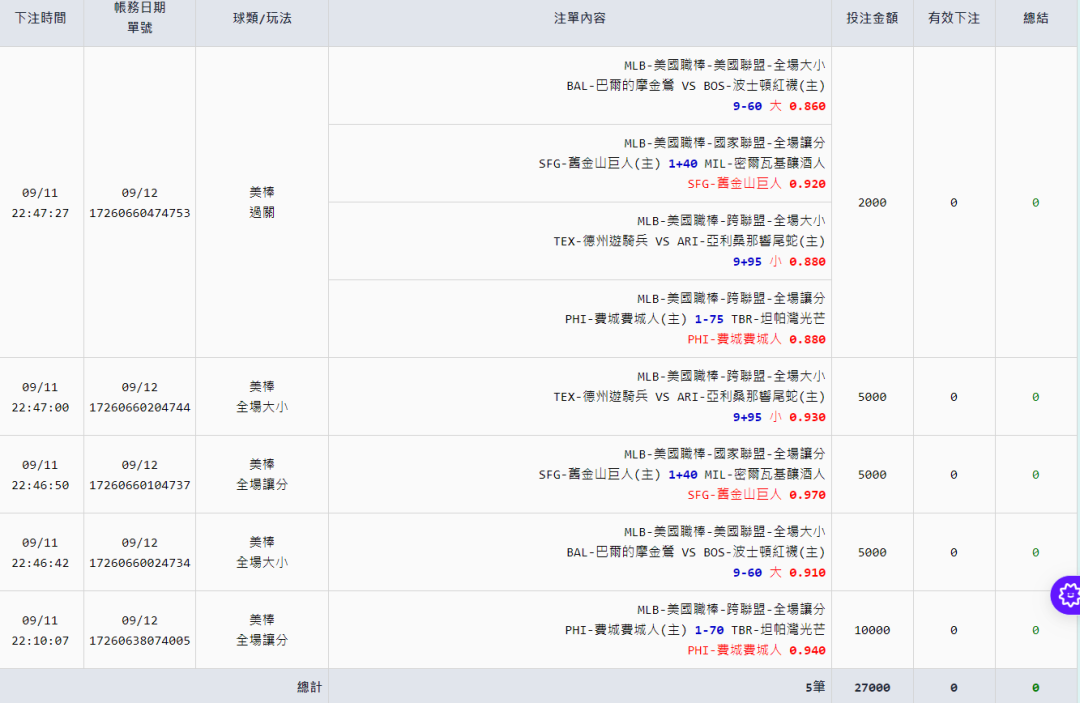The height and width of the screenshot is (703, 1080).
Task: Click the 總結 column header
Action: [1036, 19]
